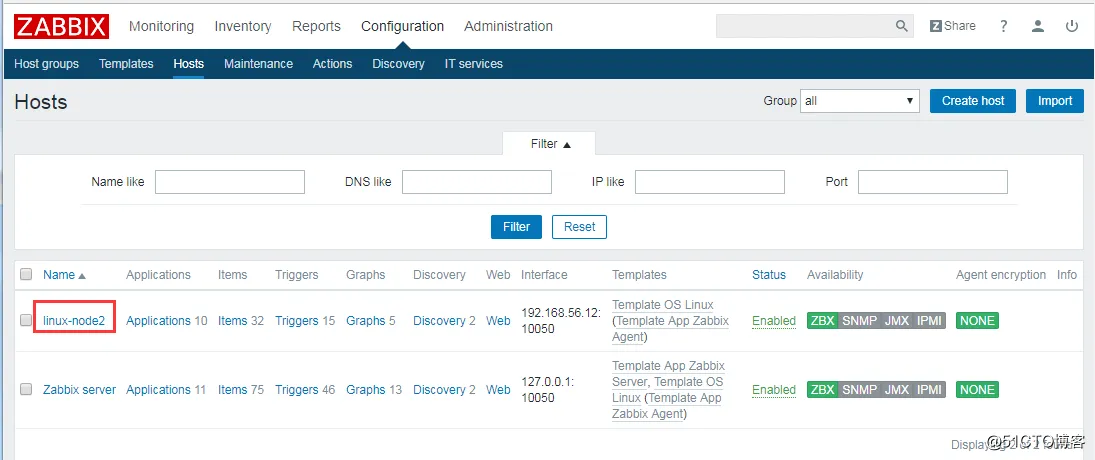Open Template App Zabbix Server link

[x=668, y=373]
